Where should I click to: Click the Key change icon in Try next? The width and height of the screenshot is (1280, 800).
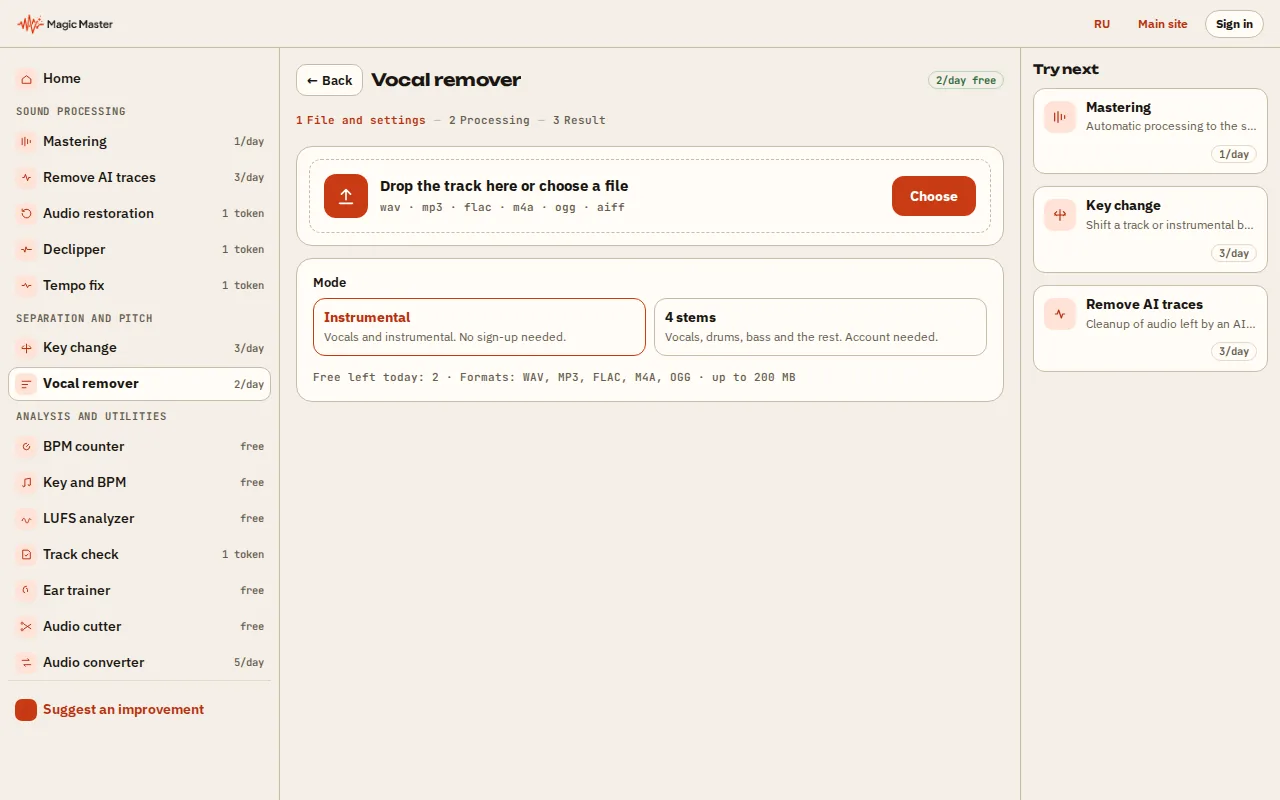1060,215
